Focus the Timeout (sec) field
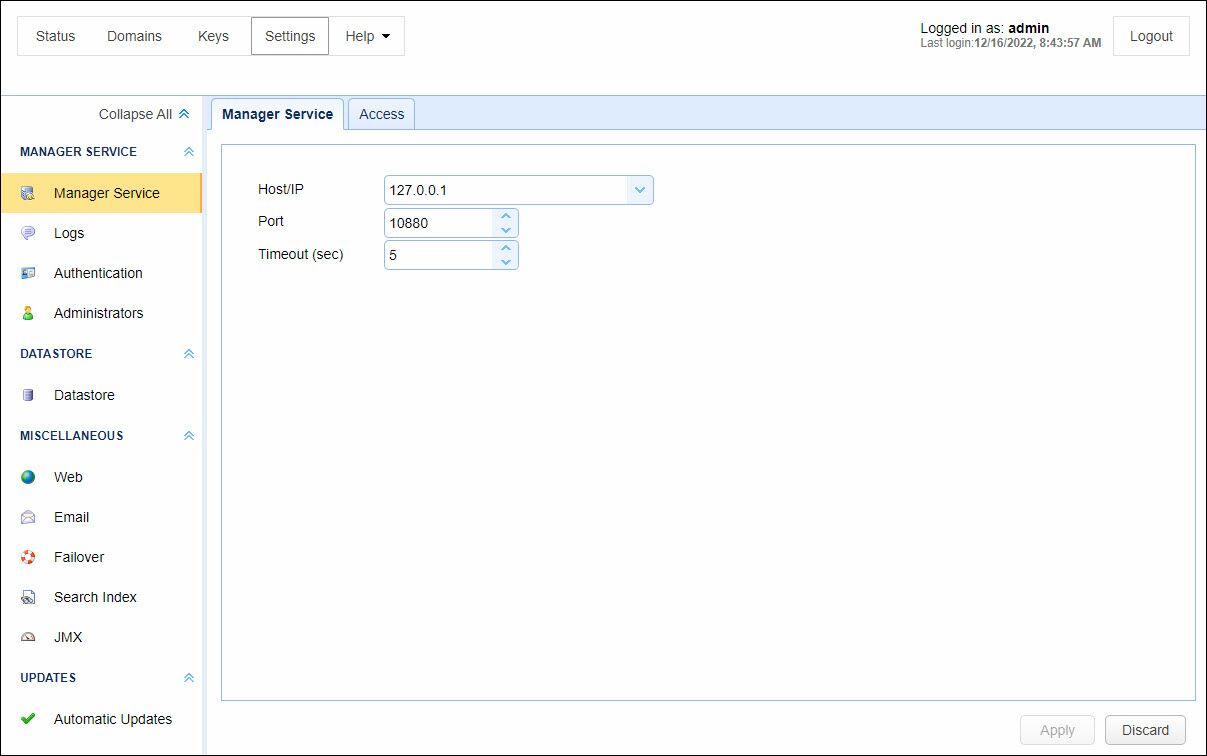 point(440,255)
